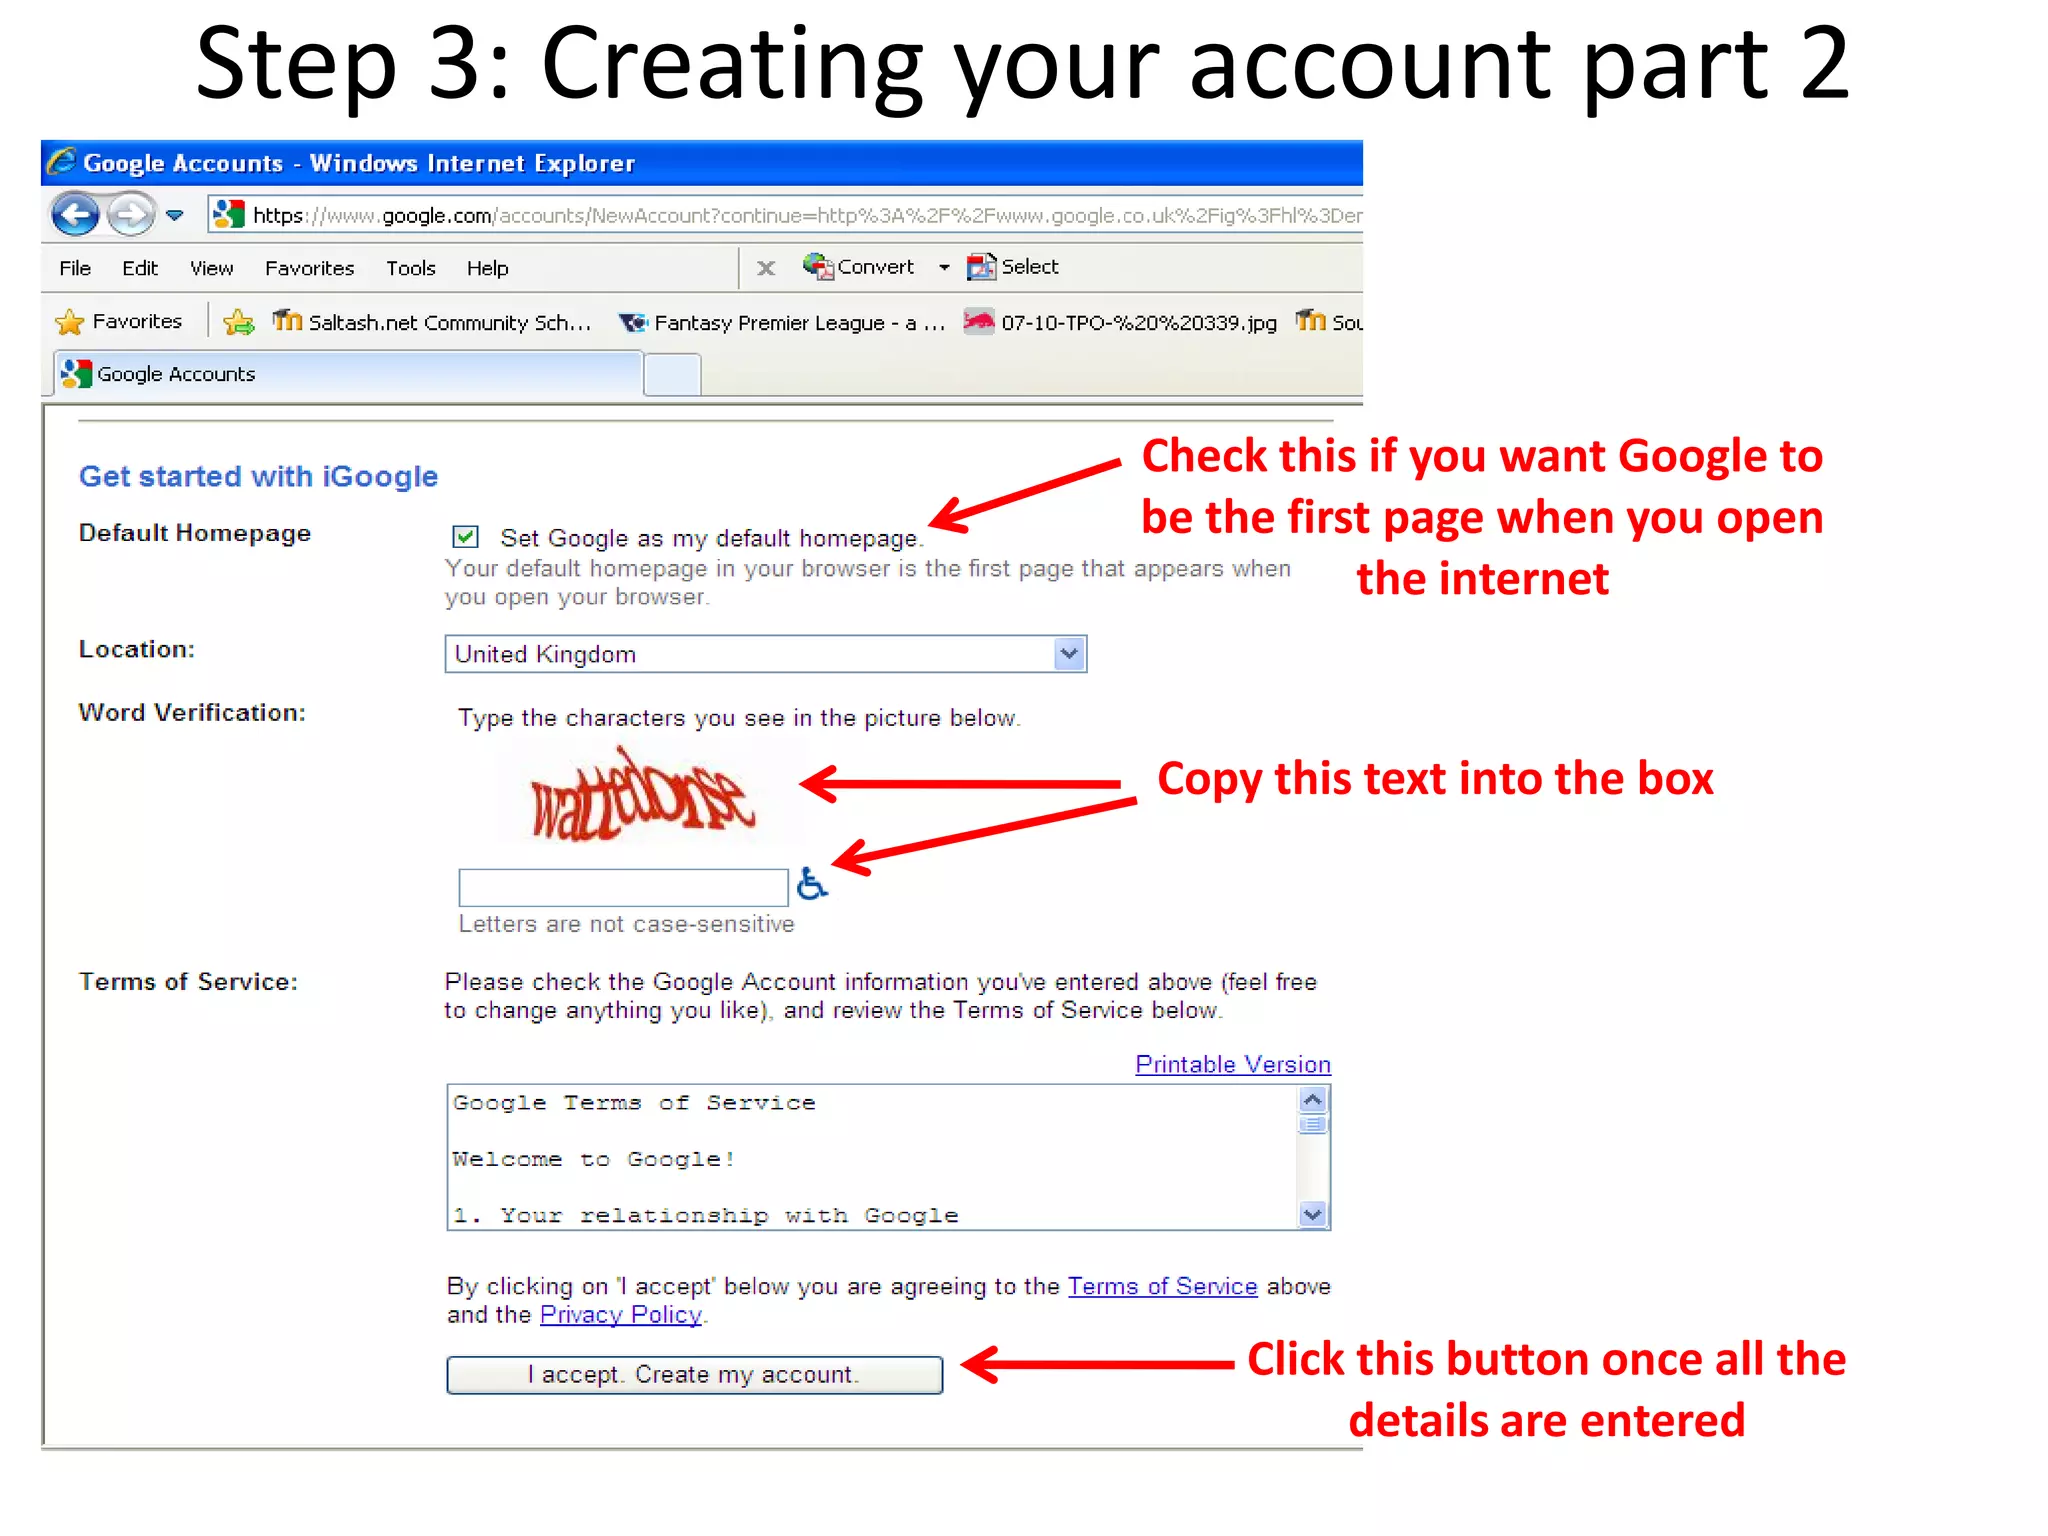This screenshot has width=2048, height=1536.
Task: Click the browser Back arrow button
Action: coord(76,214)
